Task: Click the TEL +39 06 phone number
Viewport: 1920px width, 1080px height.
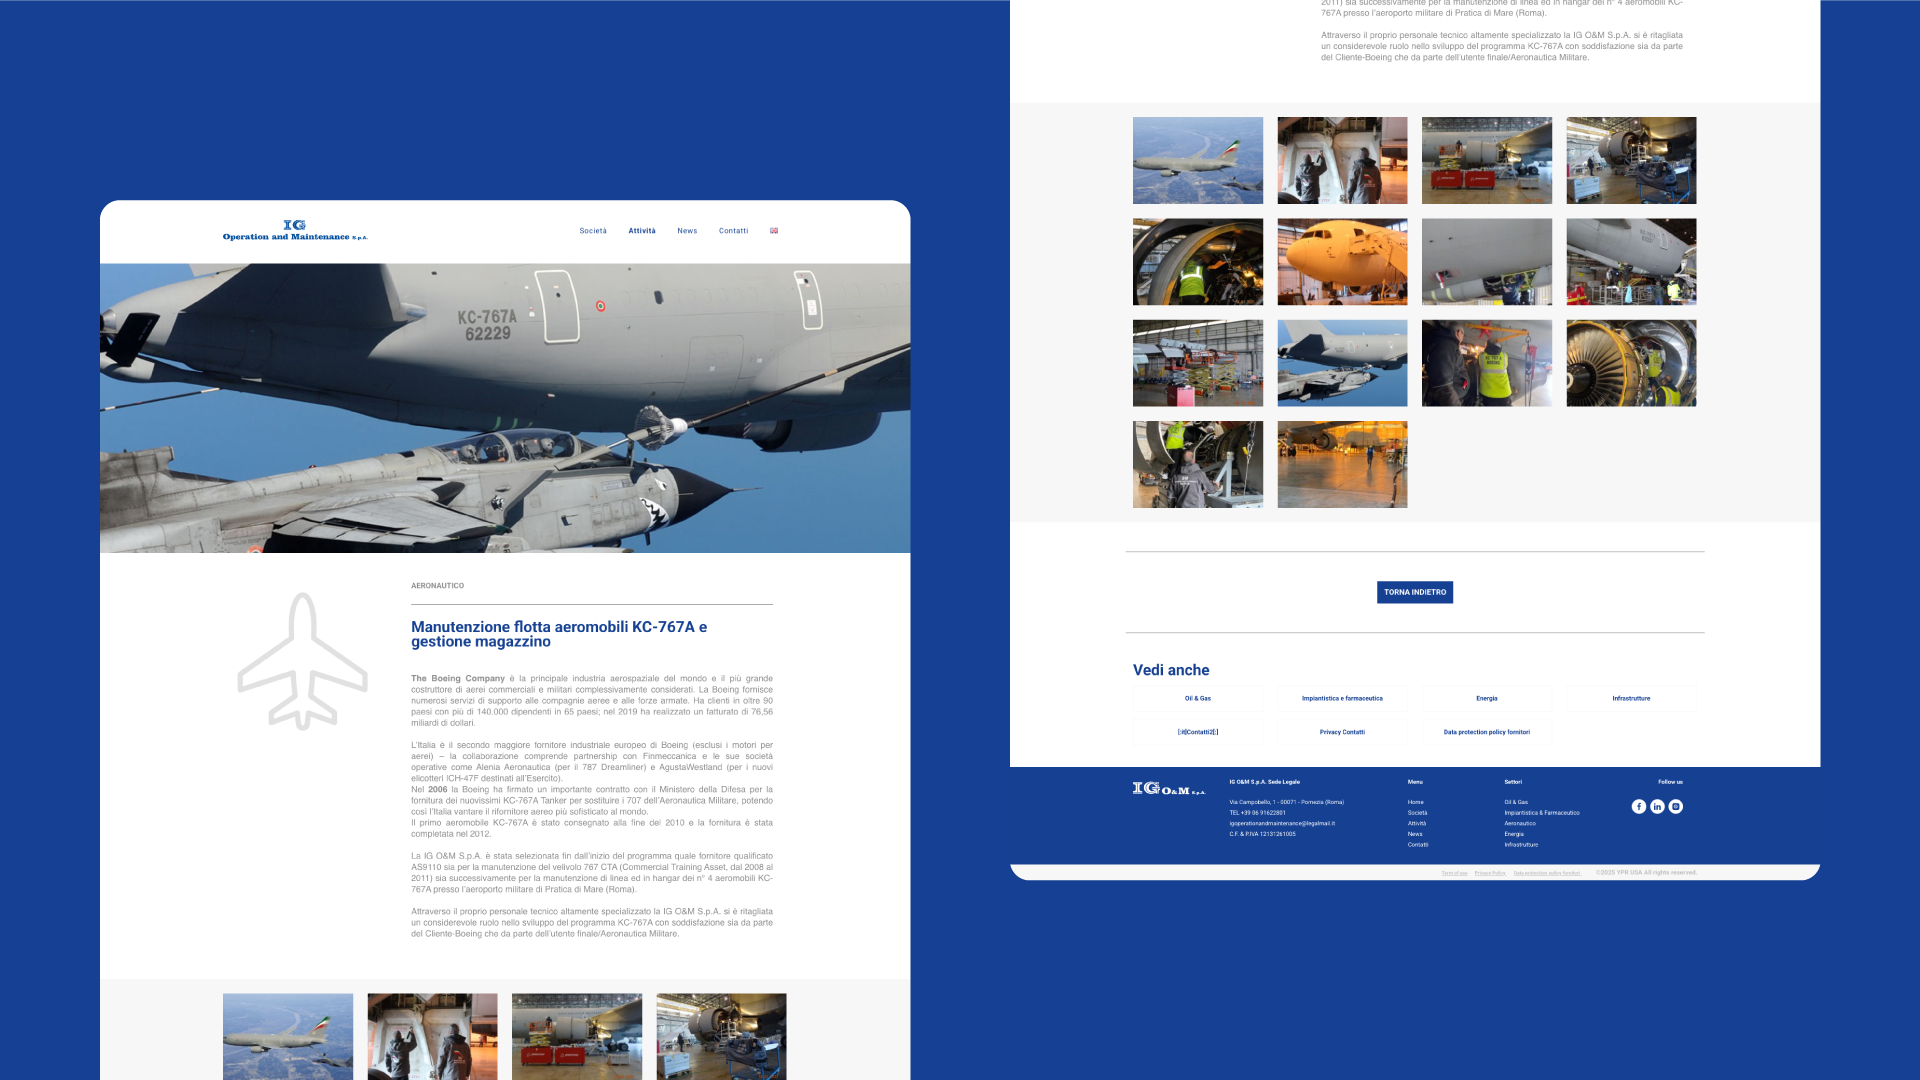Action: (1257, 813)
